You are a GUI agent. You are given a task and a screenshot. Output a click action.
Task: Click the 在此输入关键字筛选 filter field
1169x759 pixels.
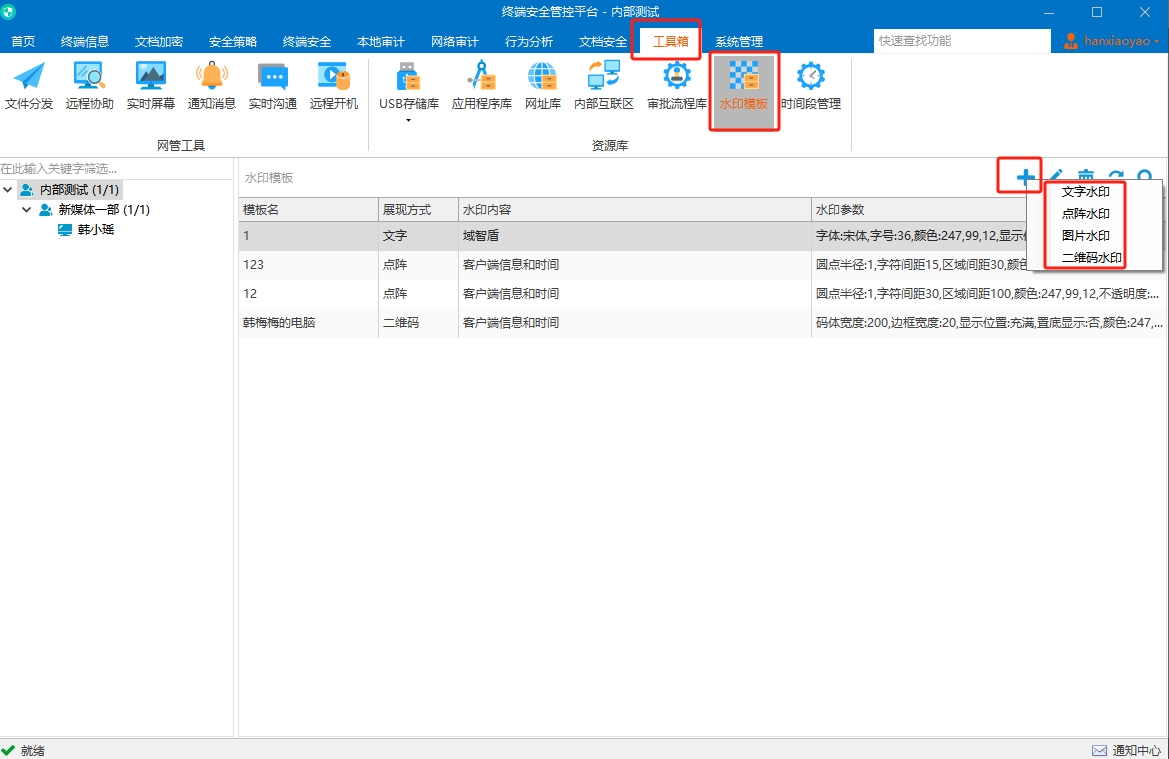click(x=116, y=169)
